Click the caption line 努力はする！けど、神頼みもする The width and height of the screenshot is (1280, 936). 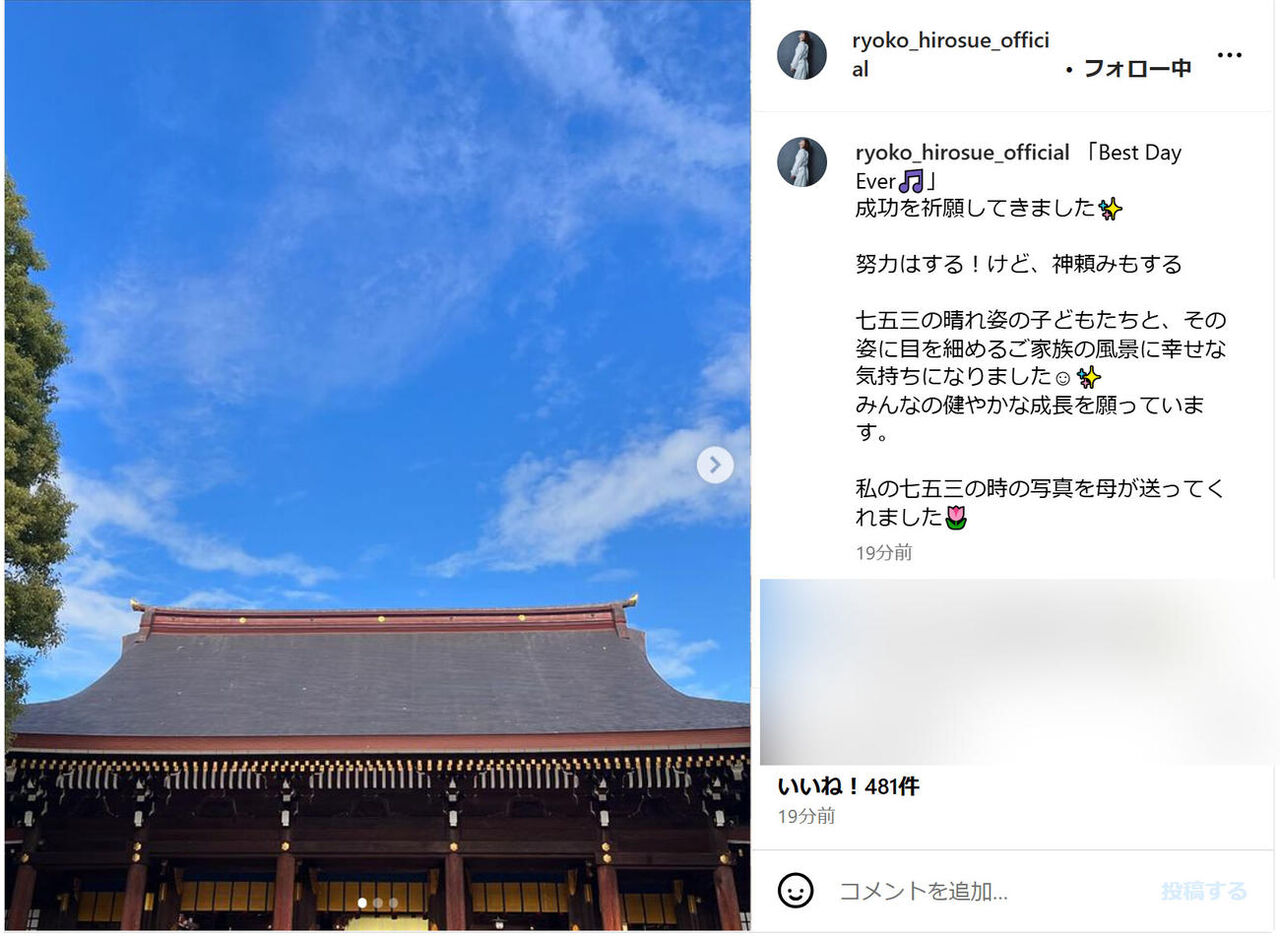[1019, 264]
